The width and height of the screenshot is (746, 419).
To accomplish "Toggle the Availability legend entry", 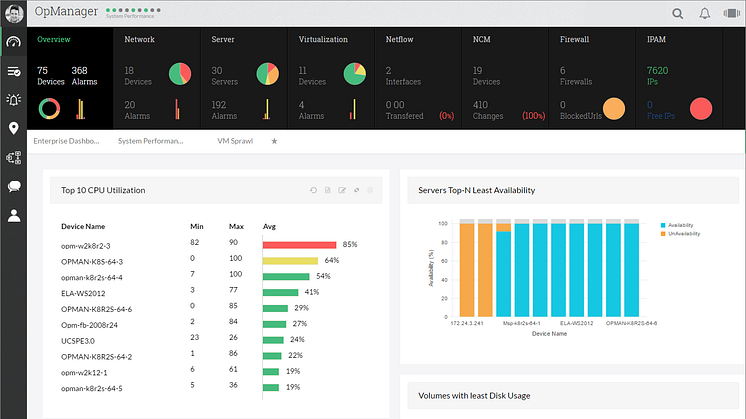I will (677, 225).
